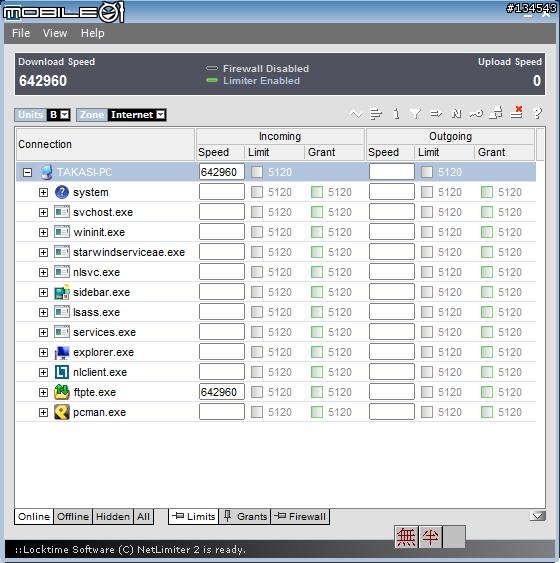Click the bottom-right dropdown arrow button

pos(537,516)
